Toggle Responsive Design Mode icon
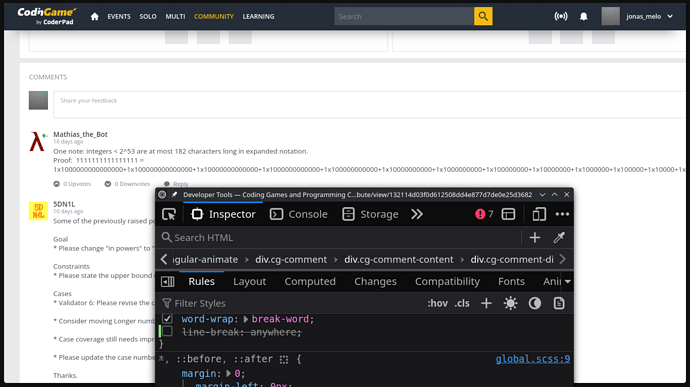 pos(539,214)
